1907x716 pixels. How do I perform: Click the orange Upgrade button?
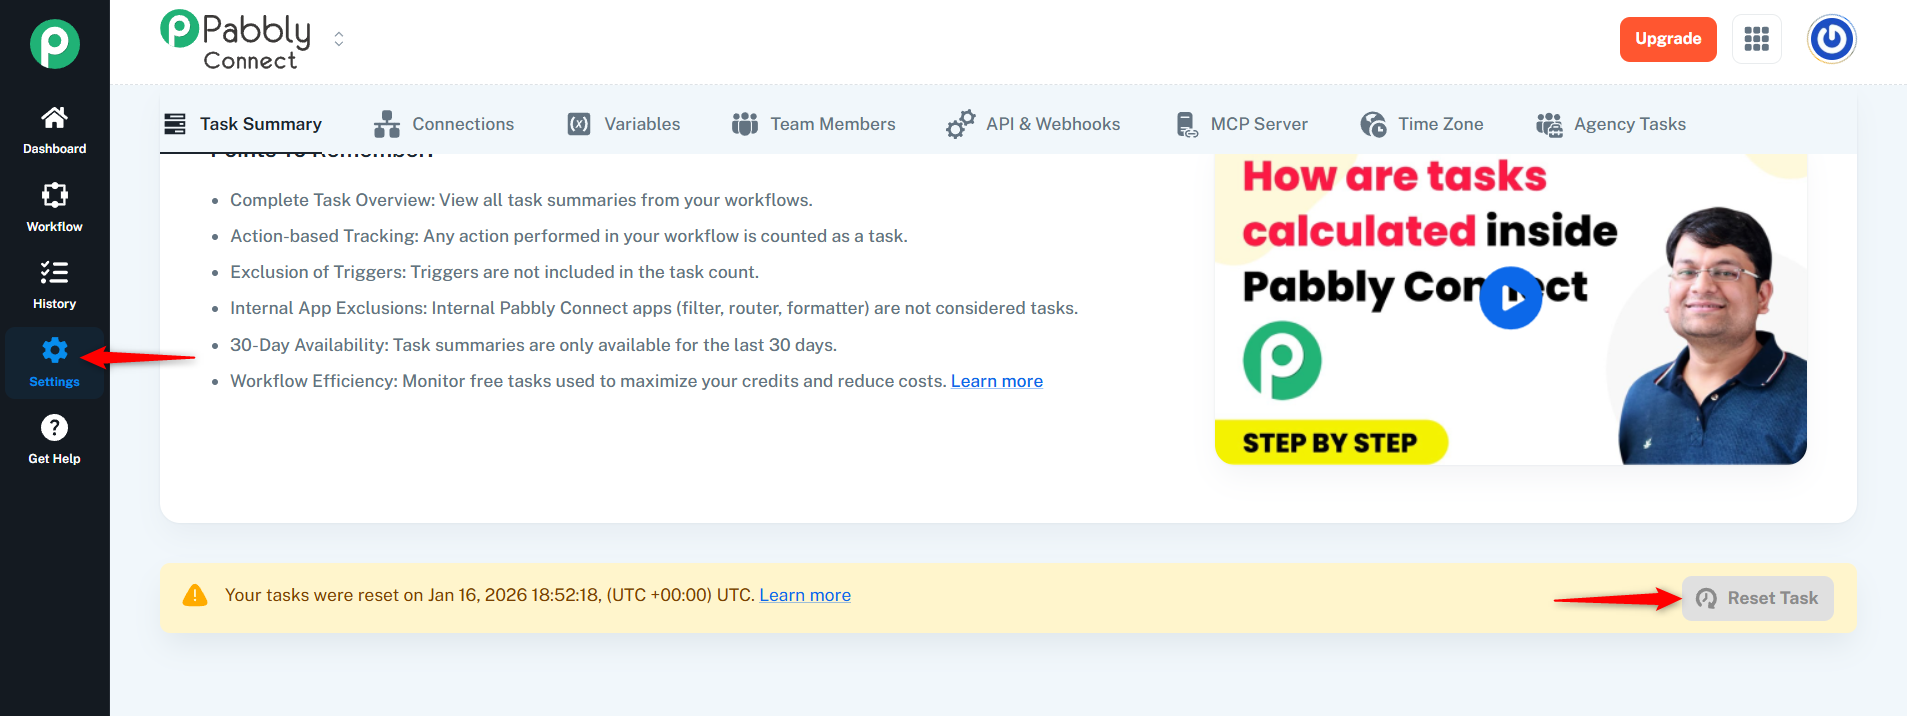point(1667,39)
